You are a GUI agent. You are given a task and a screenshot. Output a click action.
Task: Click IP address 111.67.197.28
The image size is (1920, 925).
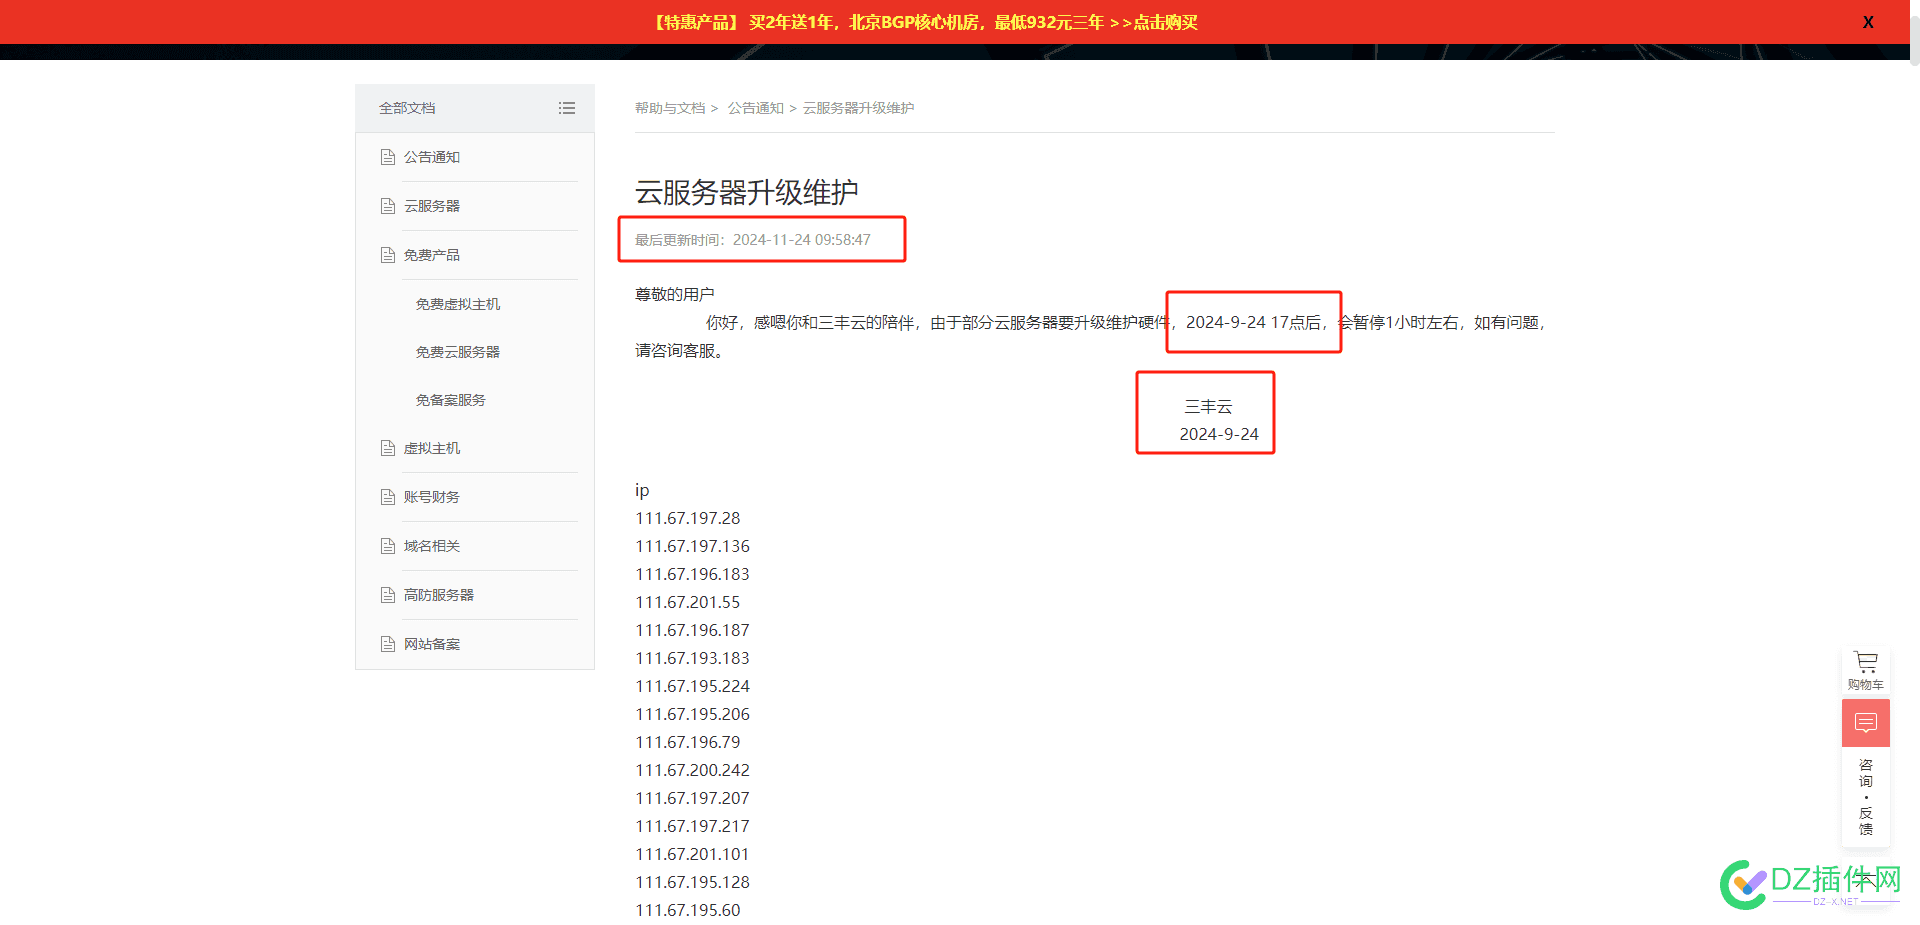pos(688,518)
